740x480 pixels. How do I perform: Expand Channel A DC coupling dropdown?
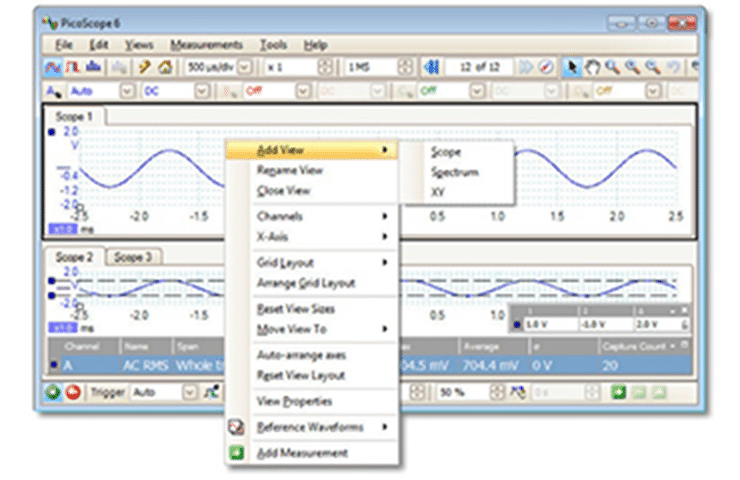click(x=202, y=91)
